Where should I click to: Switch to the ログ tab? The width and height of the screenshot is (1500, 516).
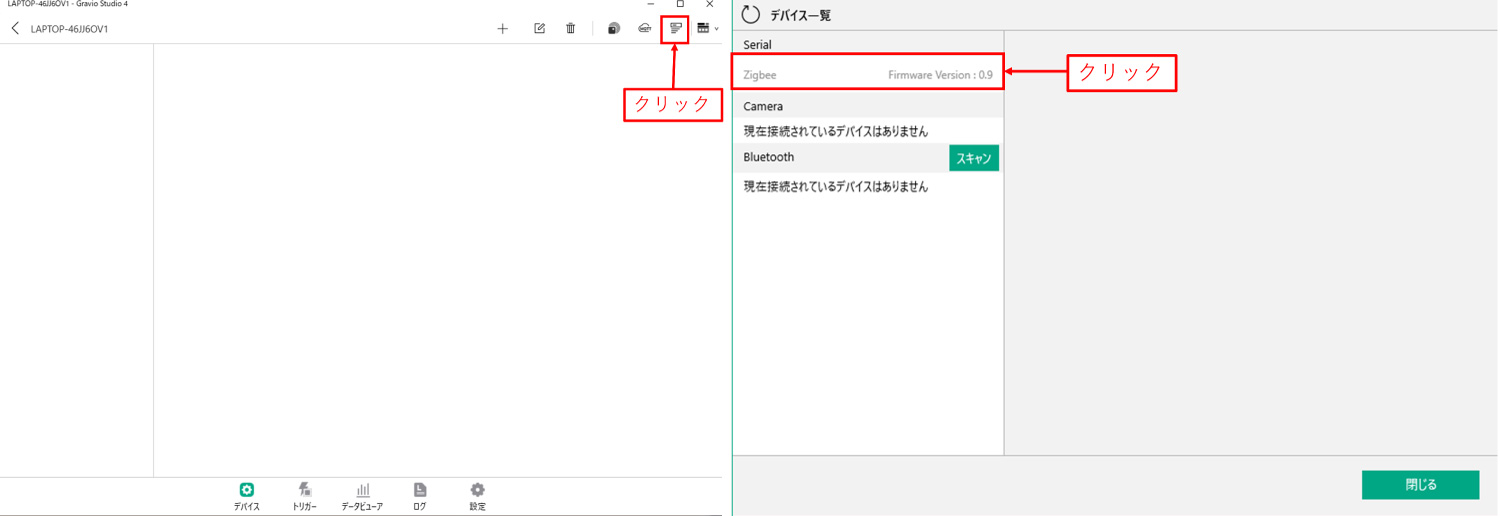[420, 496]
